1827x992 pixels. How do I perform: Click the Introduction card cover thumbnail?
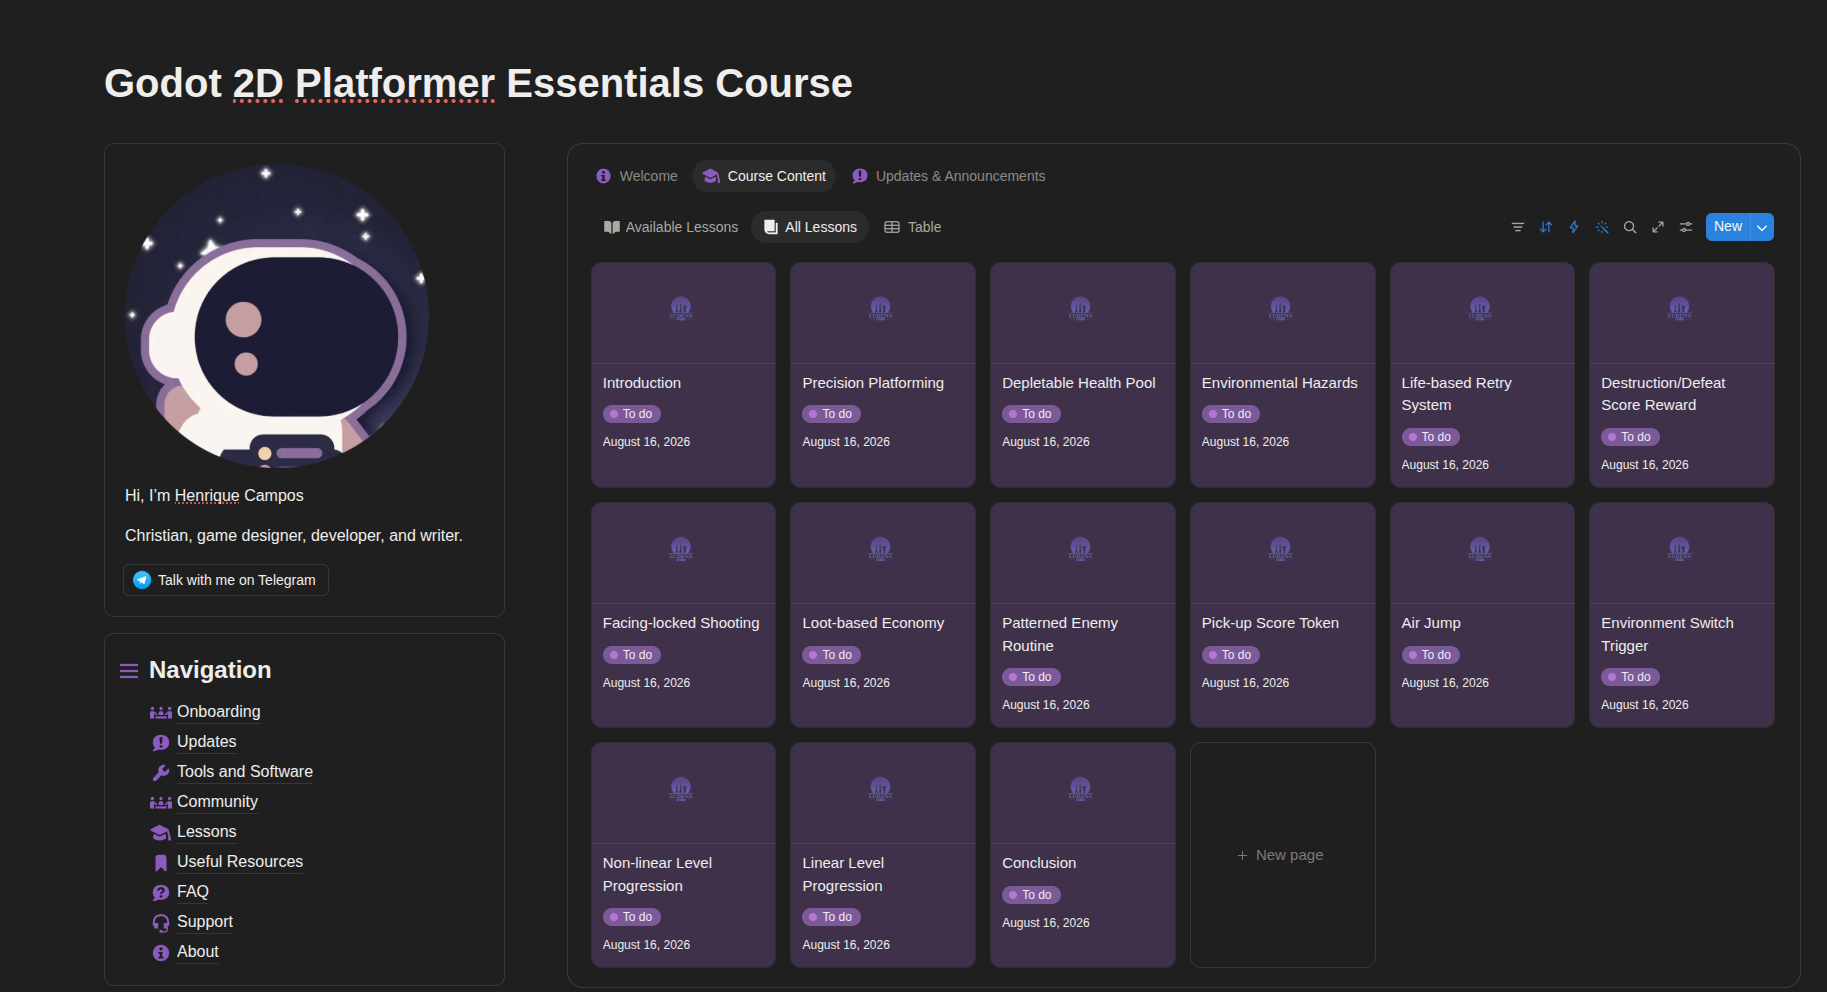683,313
